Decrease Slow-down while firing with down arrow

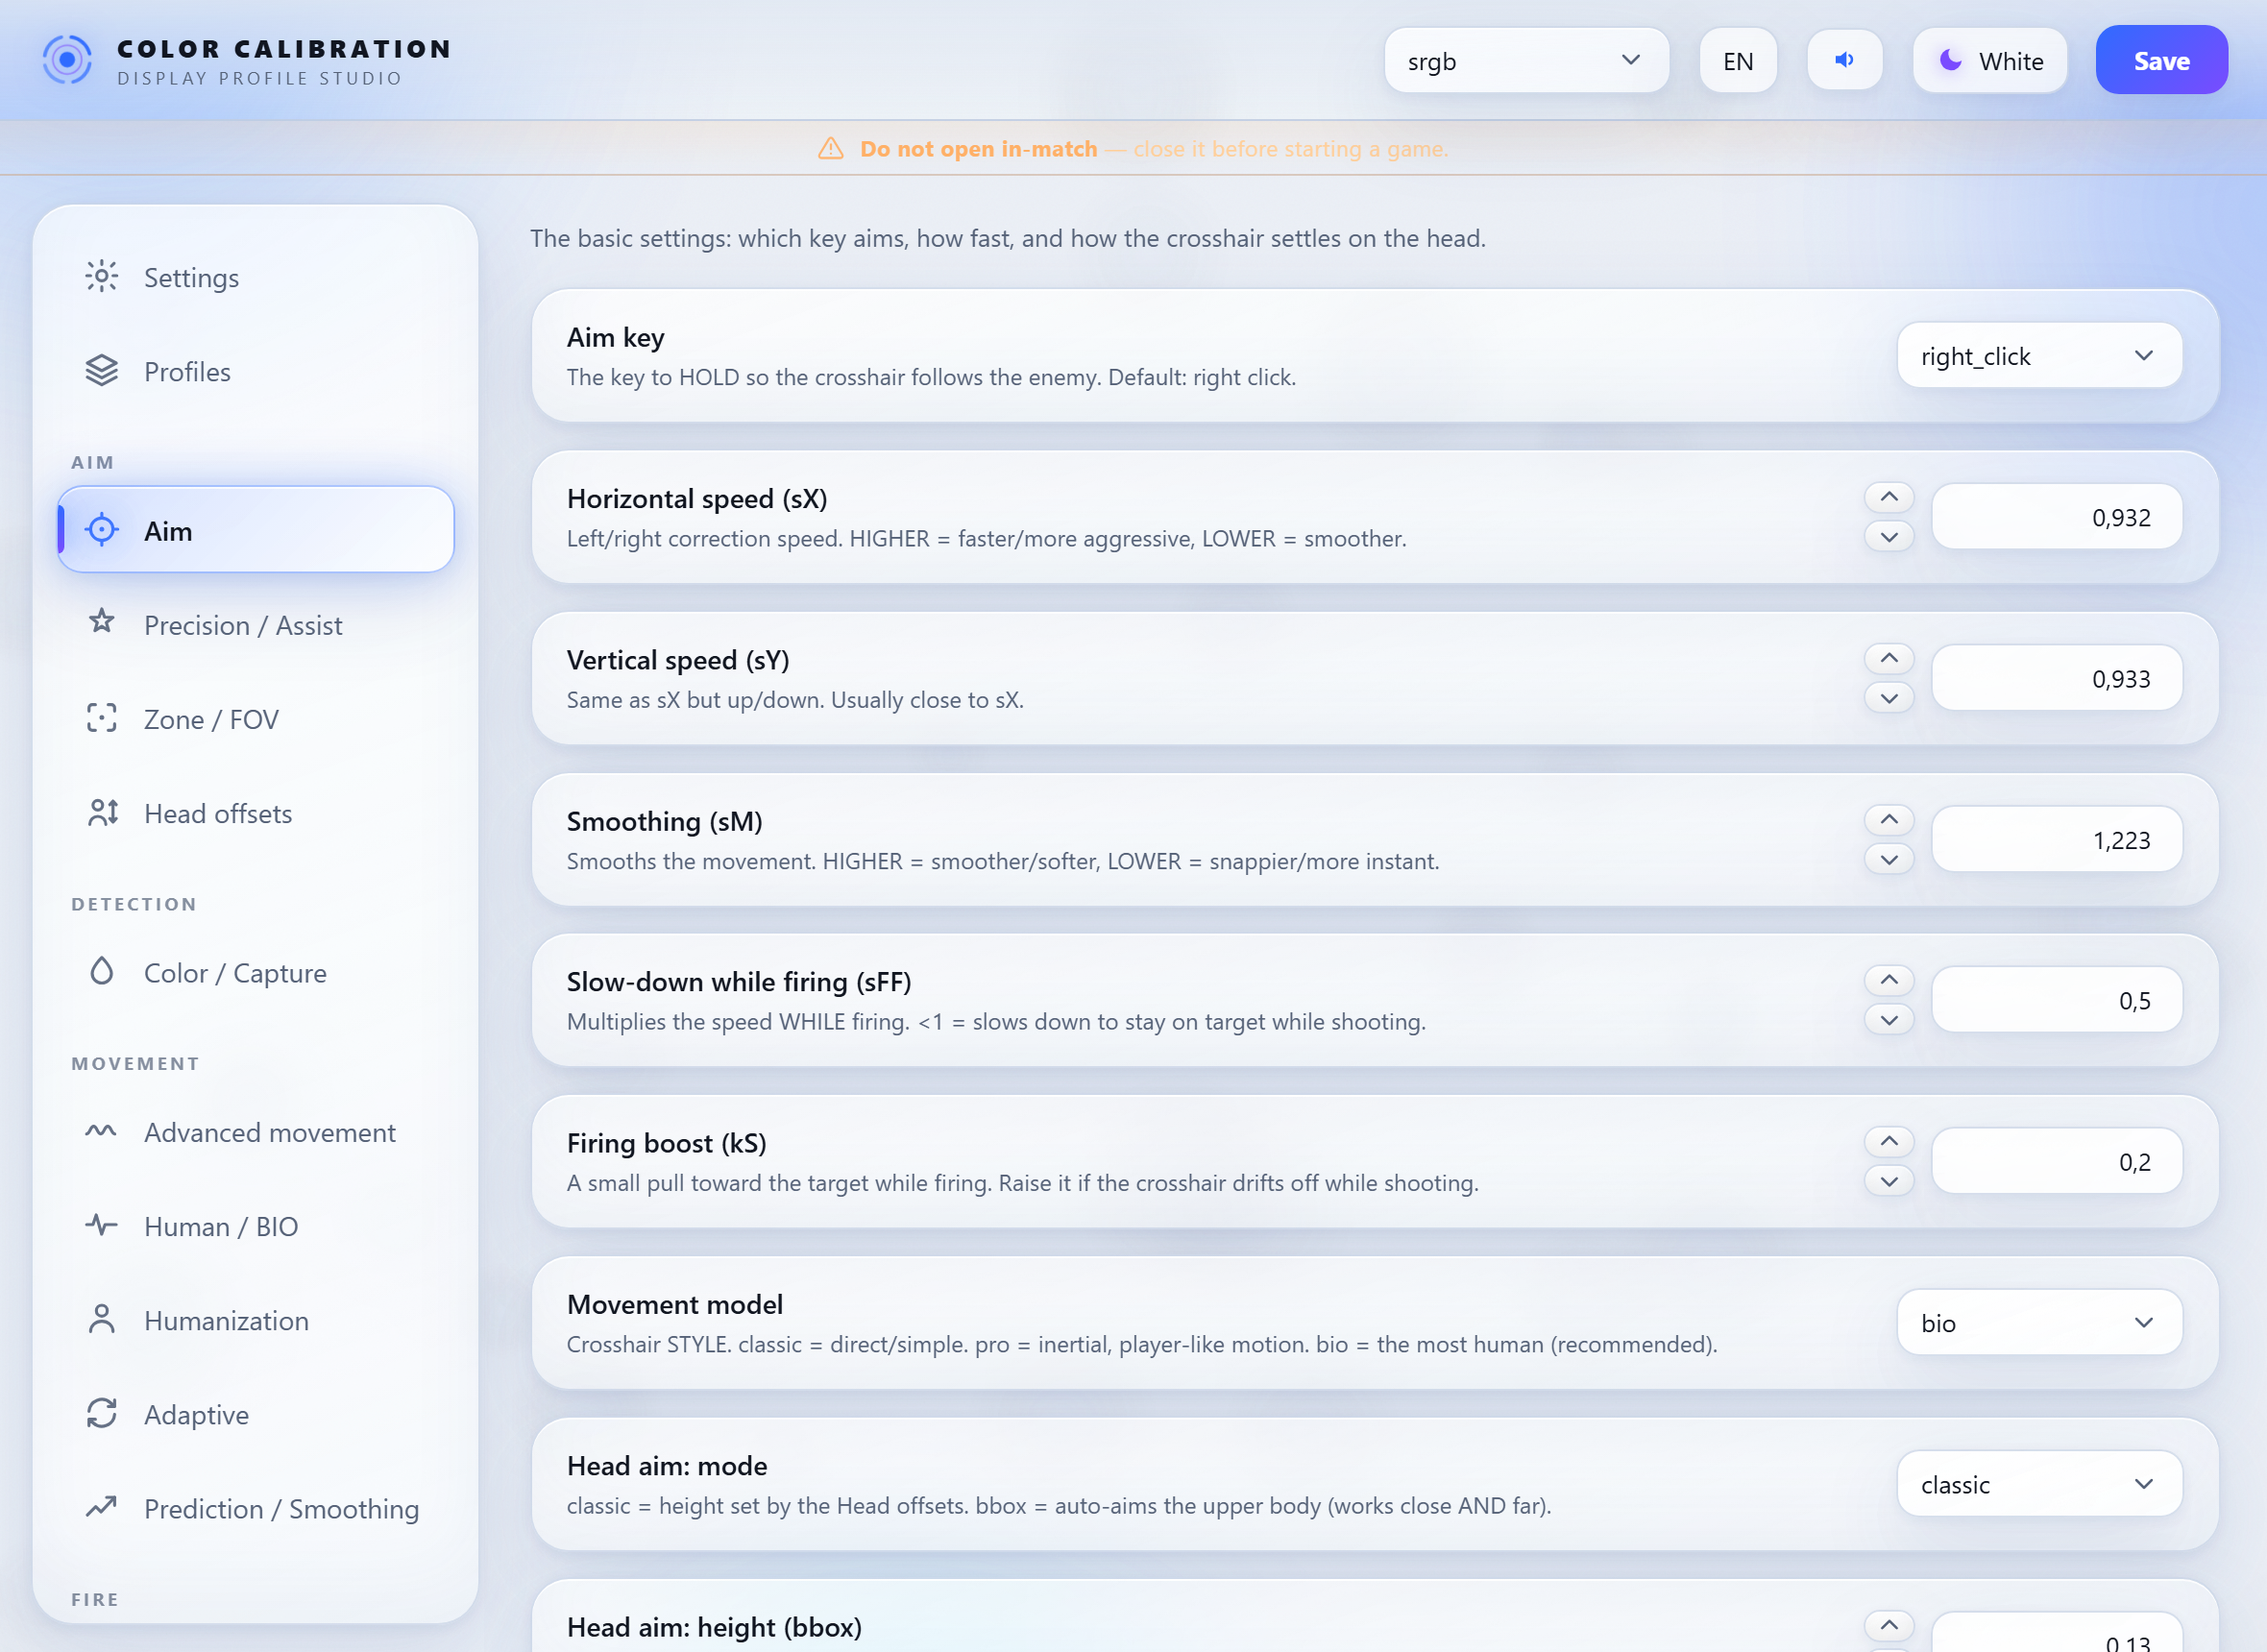(1889, 1020)
